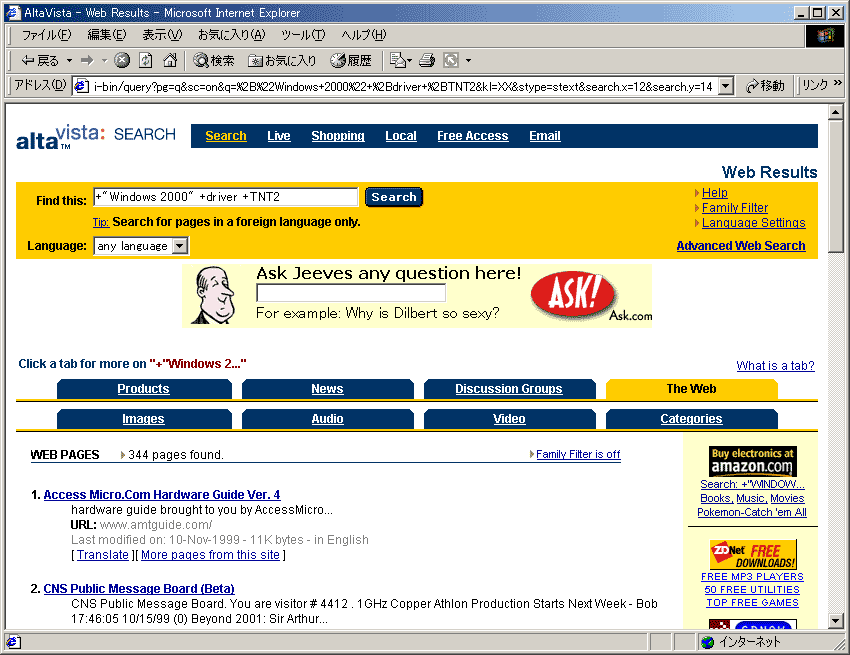The image size is (850, 655).
Task: Open the View (表示) menu
Action: coord(162,35)
